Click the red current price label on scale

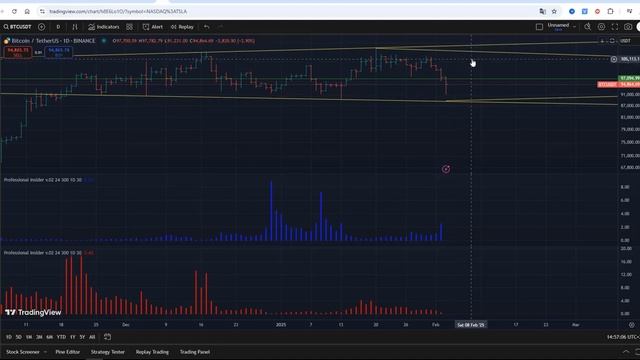pyautogui.click(x=618, y=84)
